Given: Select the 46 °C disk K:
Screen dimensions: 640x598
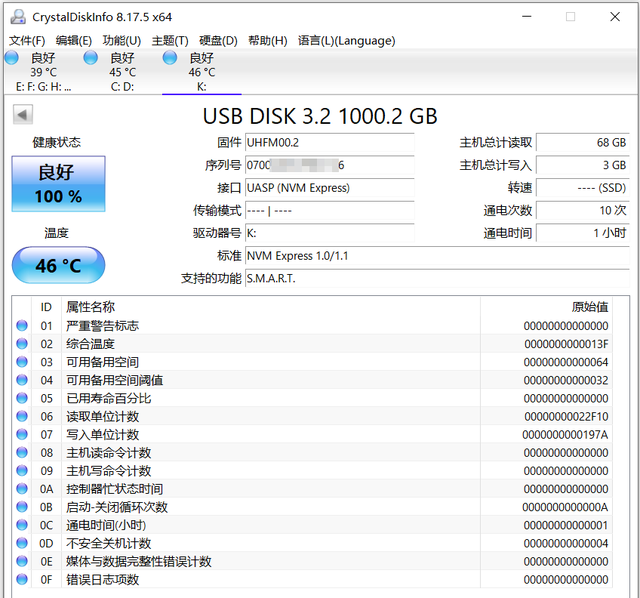Looking at the screenshot, I should tap(202, 72).
